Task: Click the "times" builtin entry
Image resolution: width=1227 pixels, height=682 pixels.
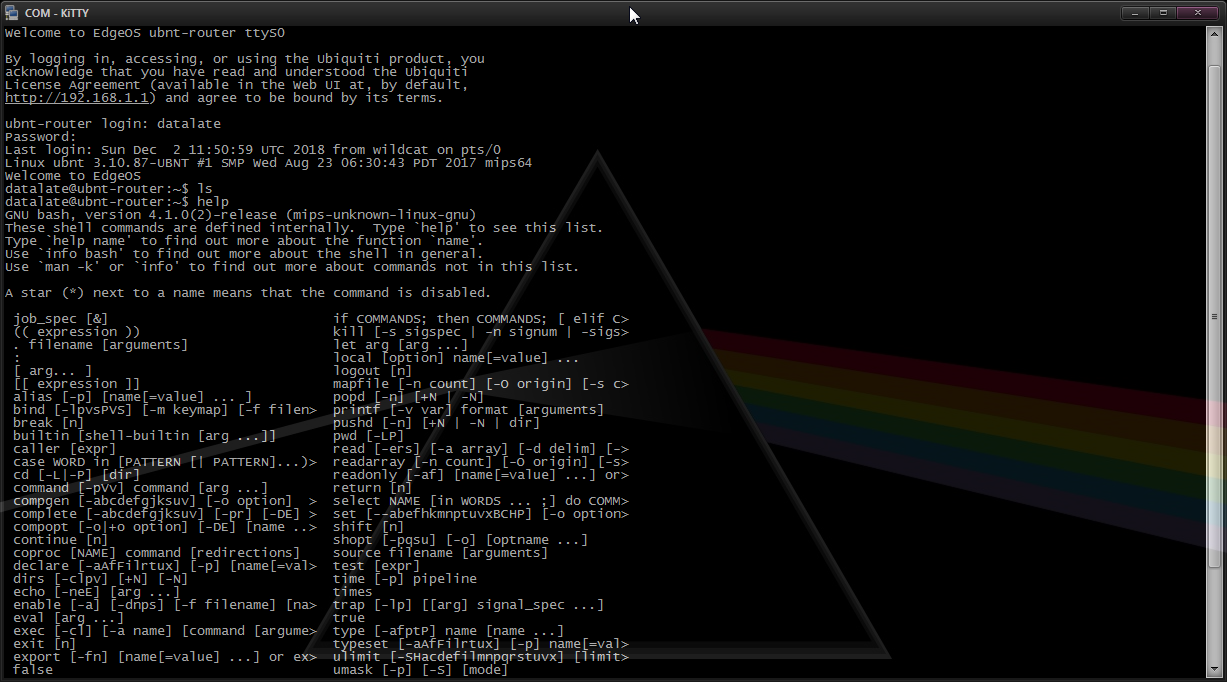Action: 352,592
